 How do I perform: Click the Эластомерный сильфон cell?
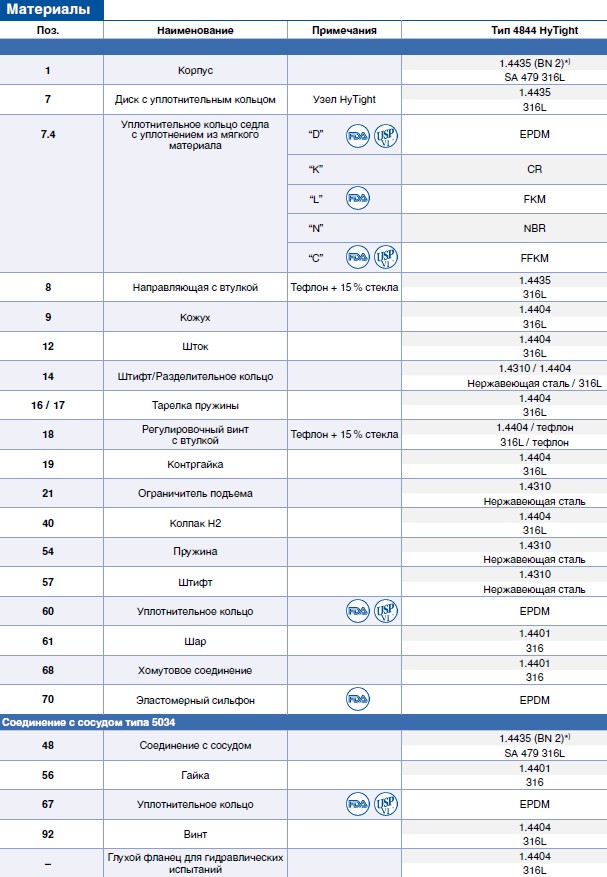pyautogui.click(x=195, y=700)
